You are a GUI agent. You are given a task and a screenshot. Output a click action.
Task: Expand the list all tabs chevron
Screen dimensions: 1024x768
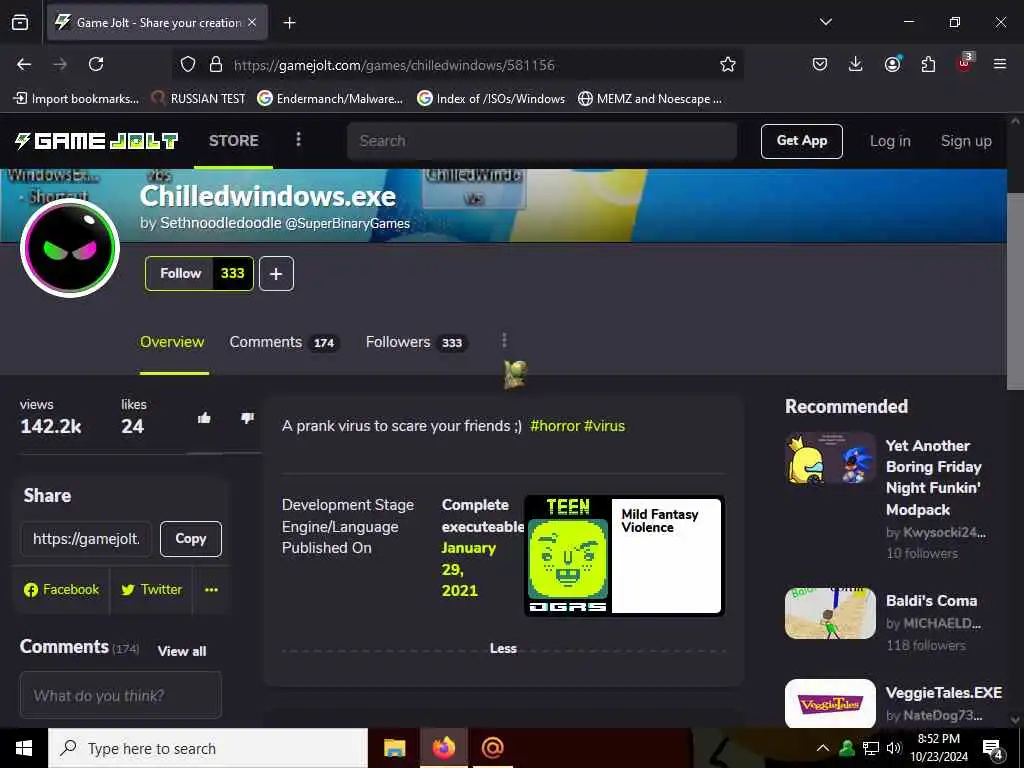coord(825,22)
